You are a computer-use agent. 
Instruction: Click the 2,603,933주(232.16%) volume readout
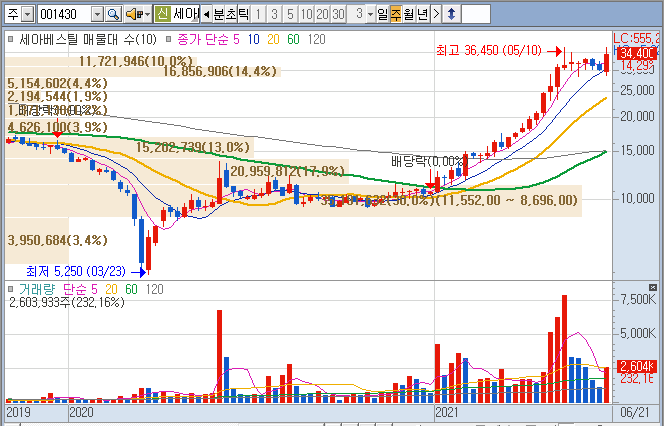(67, 302)
